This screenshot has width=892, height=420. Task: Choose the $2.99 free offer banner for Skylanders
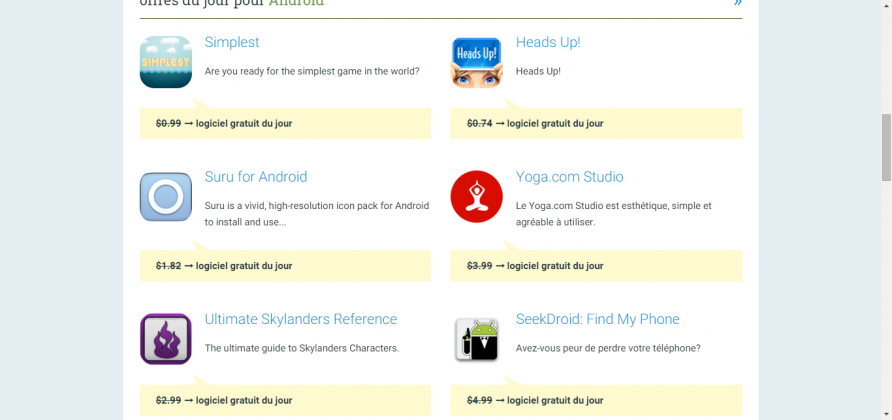tap(285, 400)
